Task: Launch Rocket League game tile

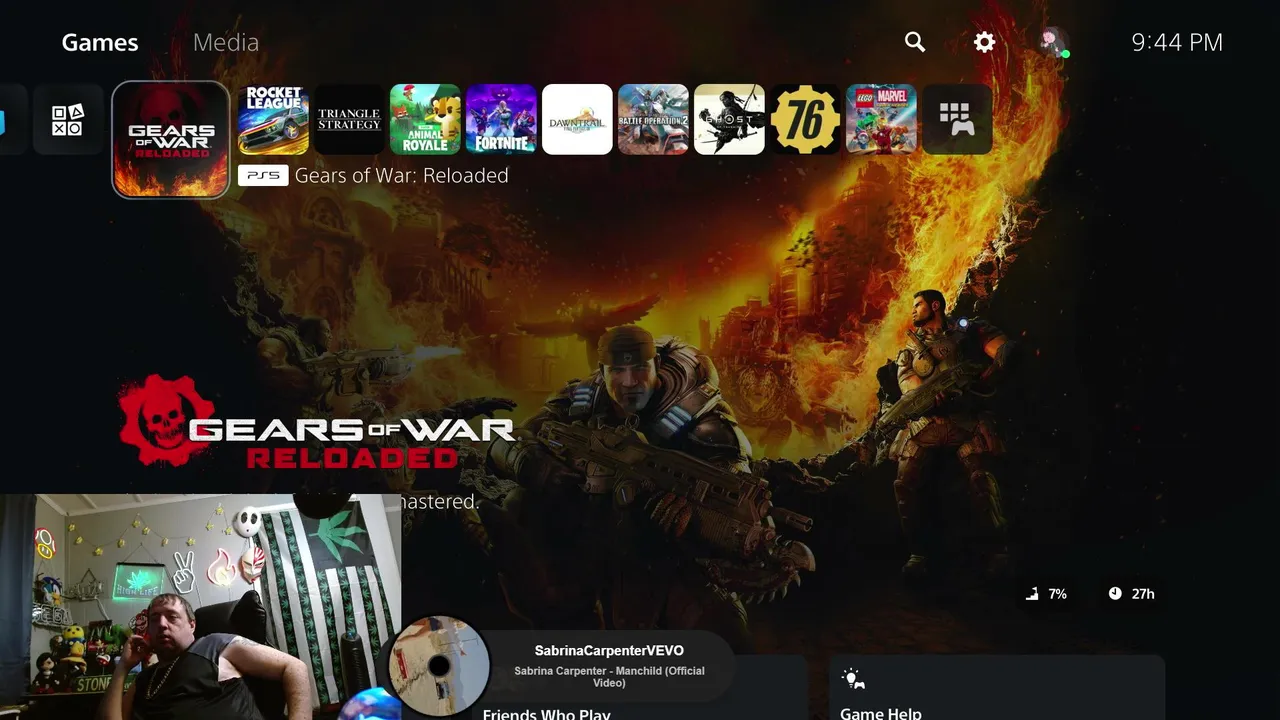Action: (x=273, y=119)
